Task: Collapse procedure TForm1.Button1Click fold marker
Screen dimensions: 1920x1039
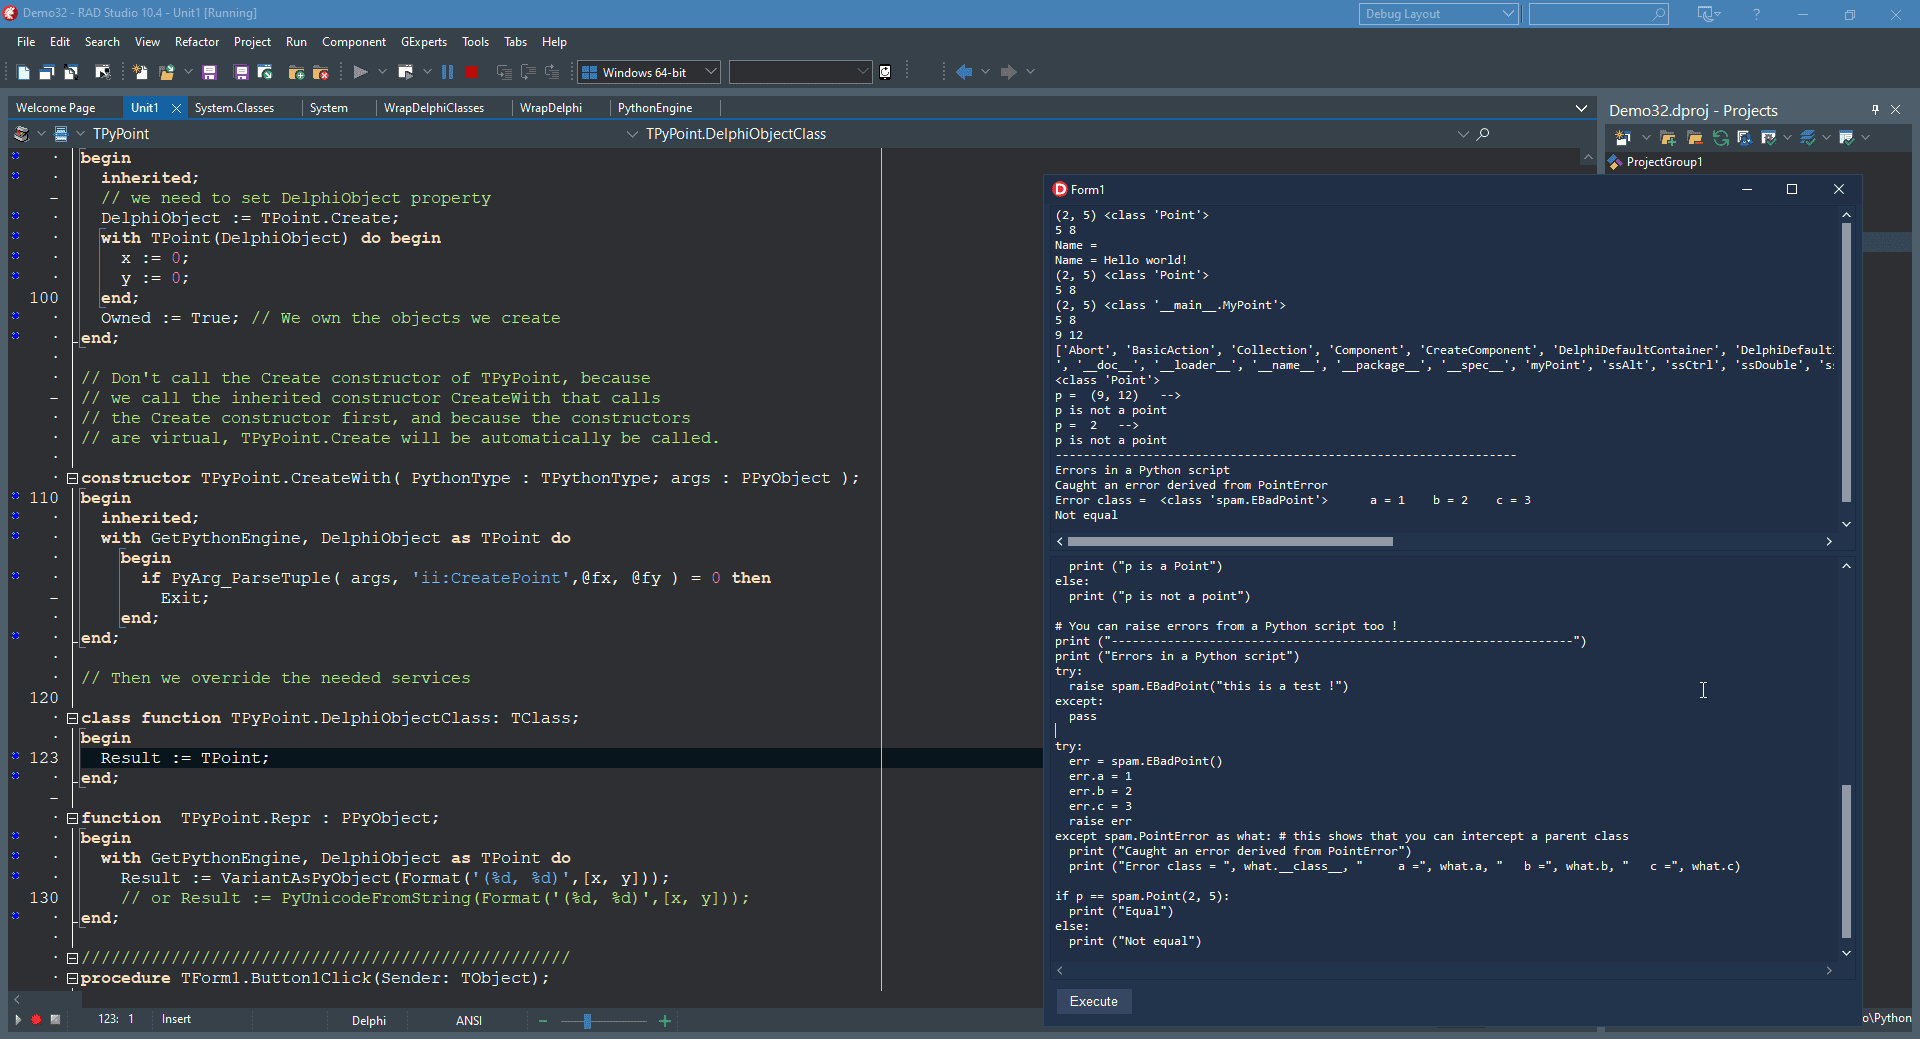Action: 72,978
